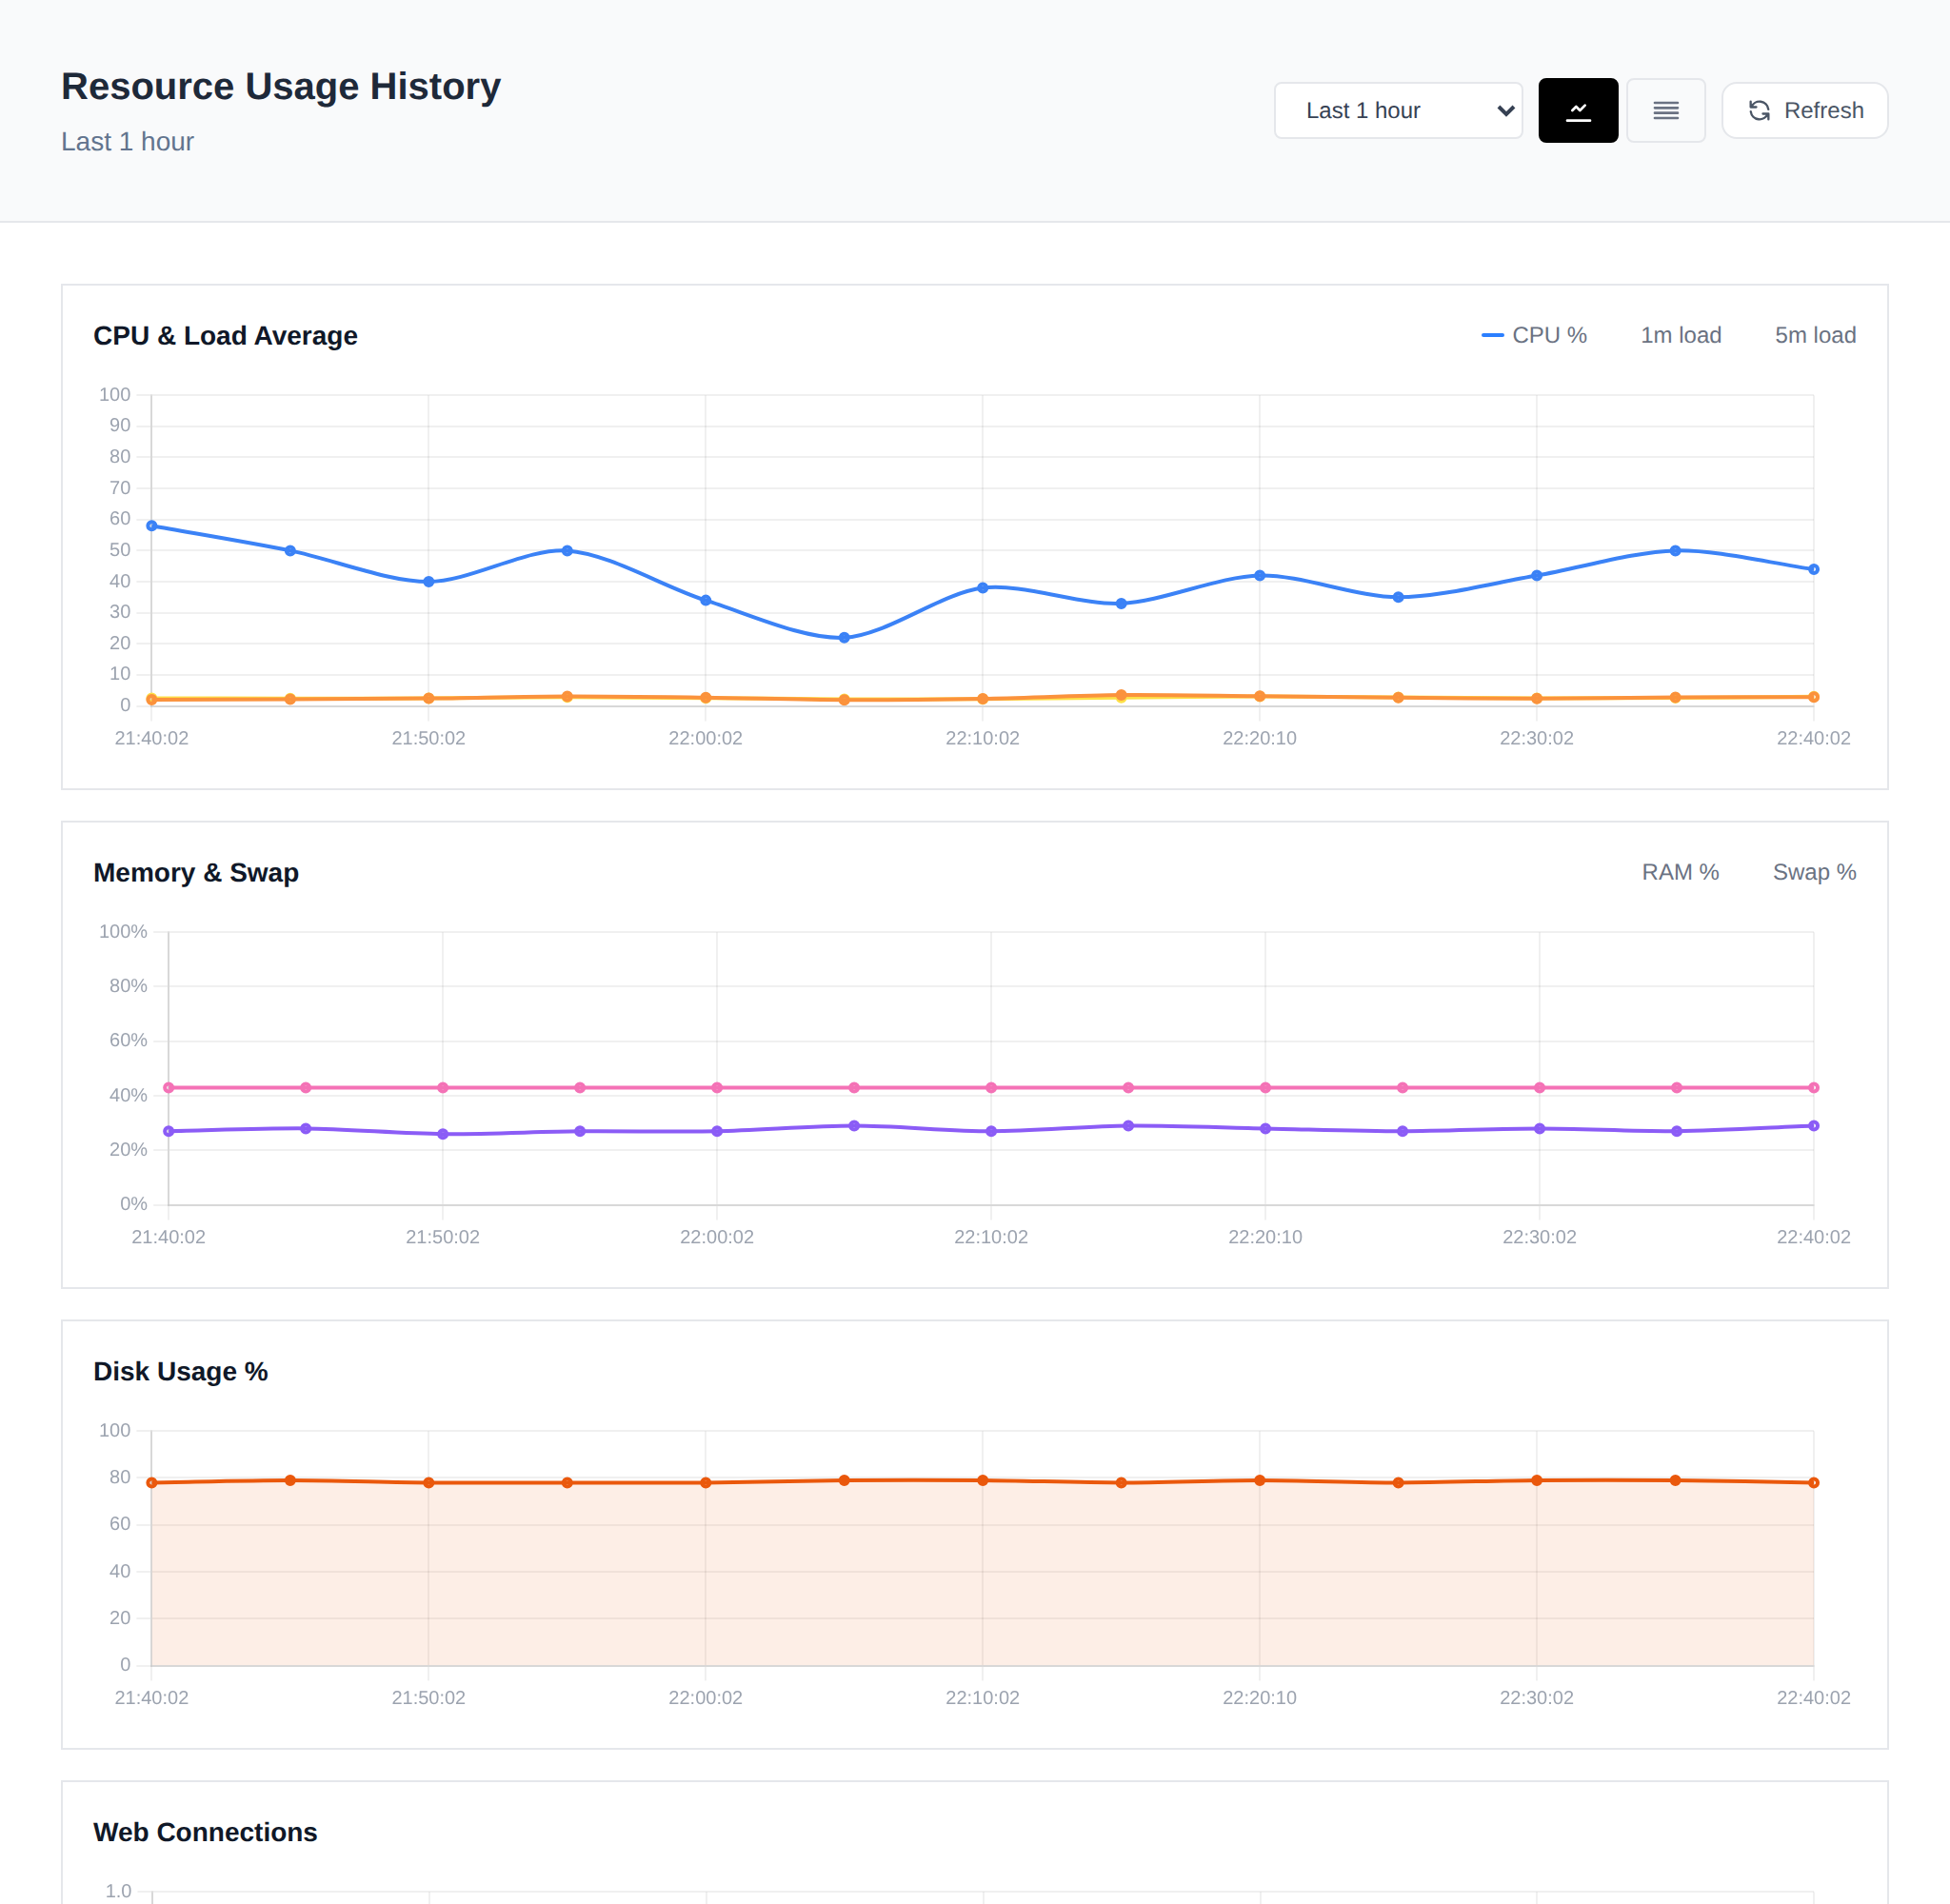Select the CPU % data point at 22:40:02
This screenshot has height=1904, width=1950.
click(1813, 570)
